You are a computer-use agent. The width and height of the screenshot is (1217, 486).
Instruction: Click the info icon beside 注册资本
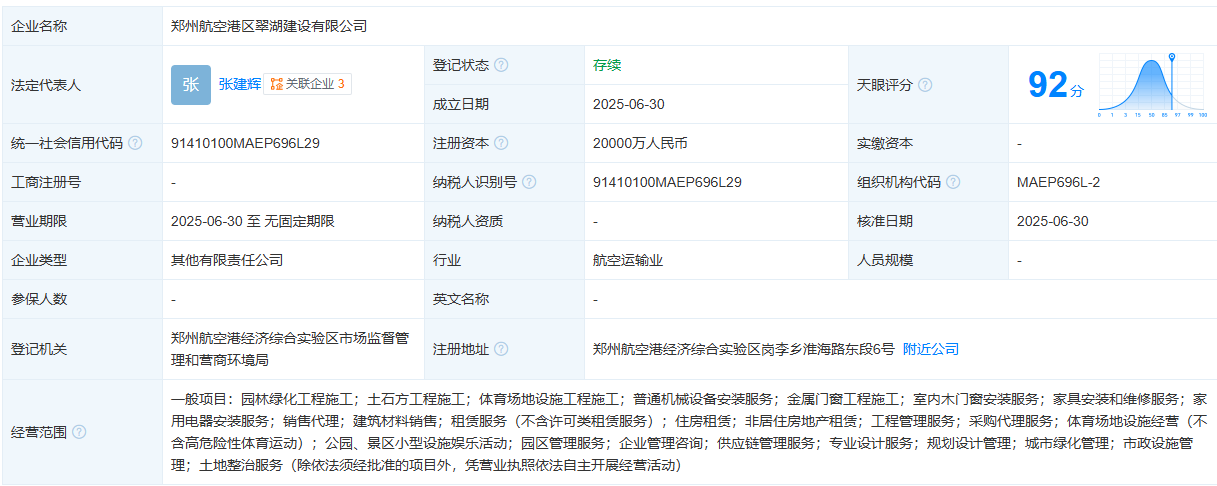click(501, 143)
